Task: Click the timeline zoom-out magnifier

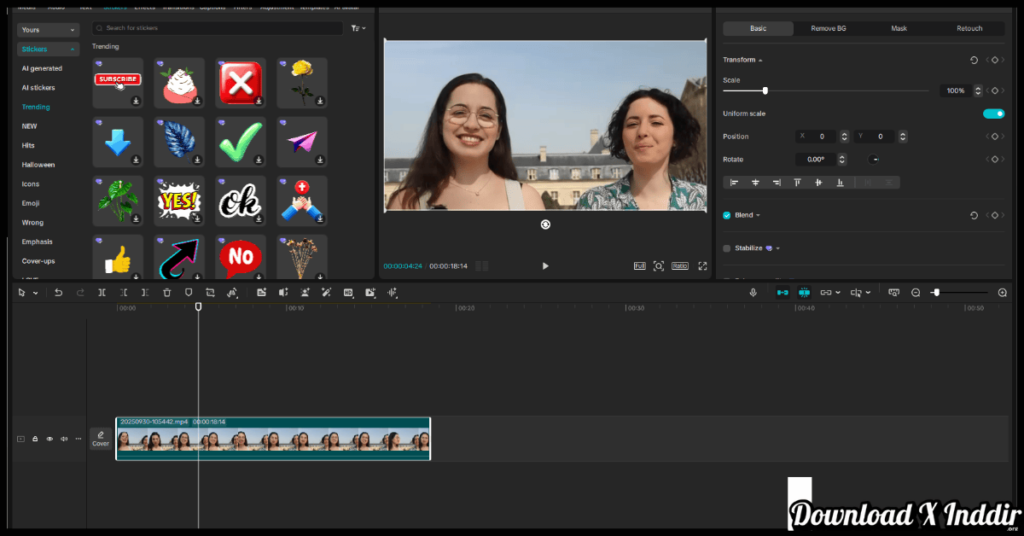Action: [916, 293]
